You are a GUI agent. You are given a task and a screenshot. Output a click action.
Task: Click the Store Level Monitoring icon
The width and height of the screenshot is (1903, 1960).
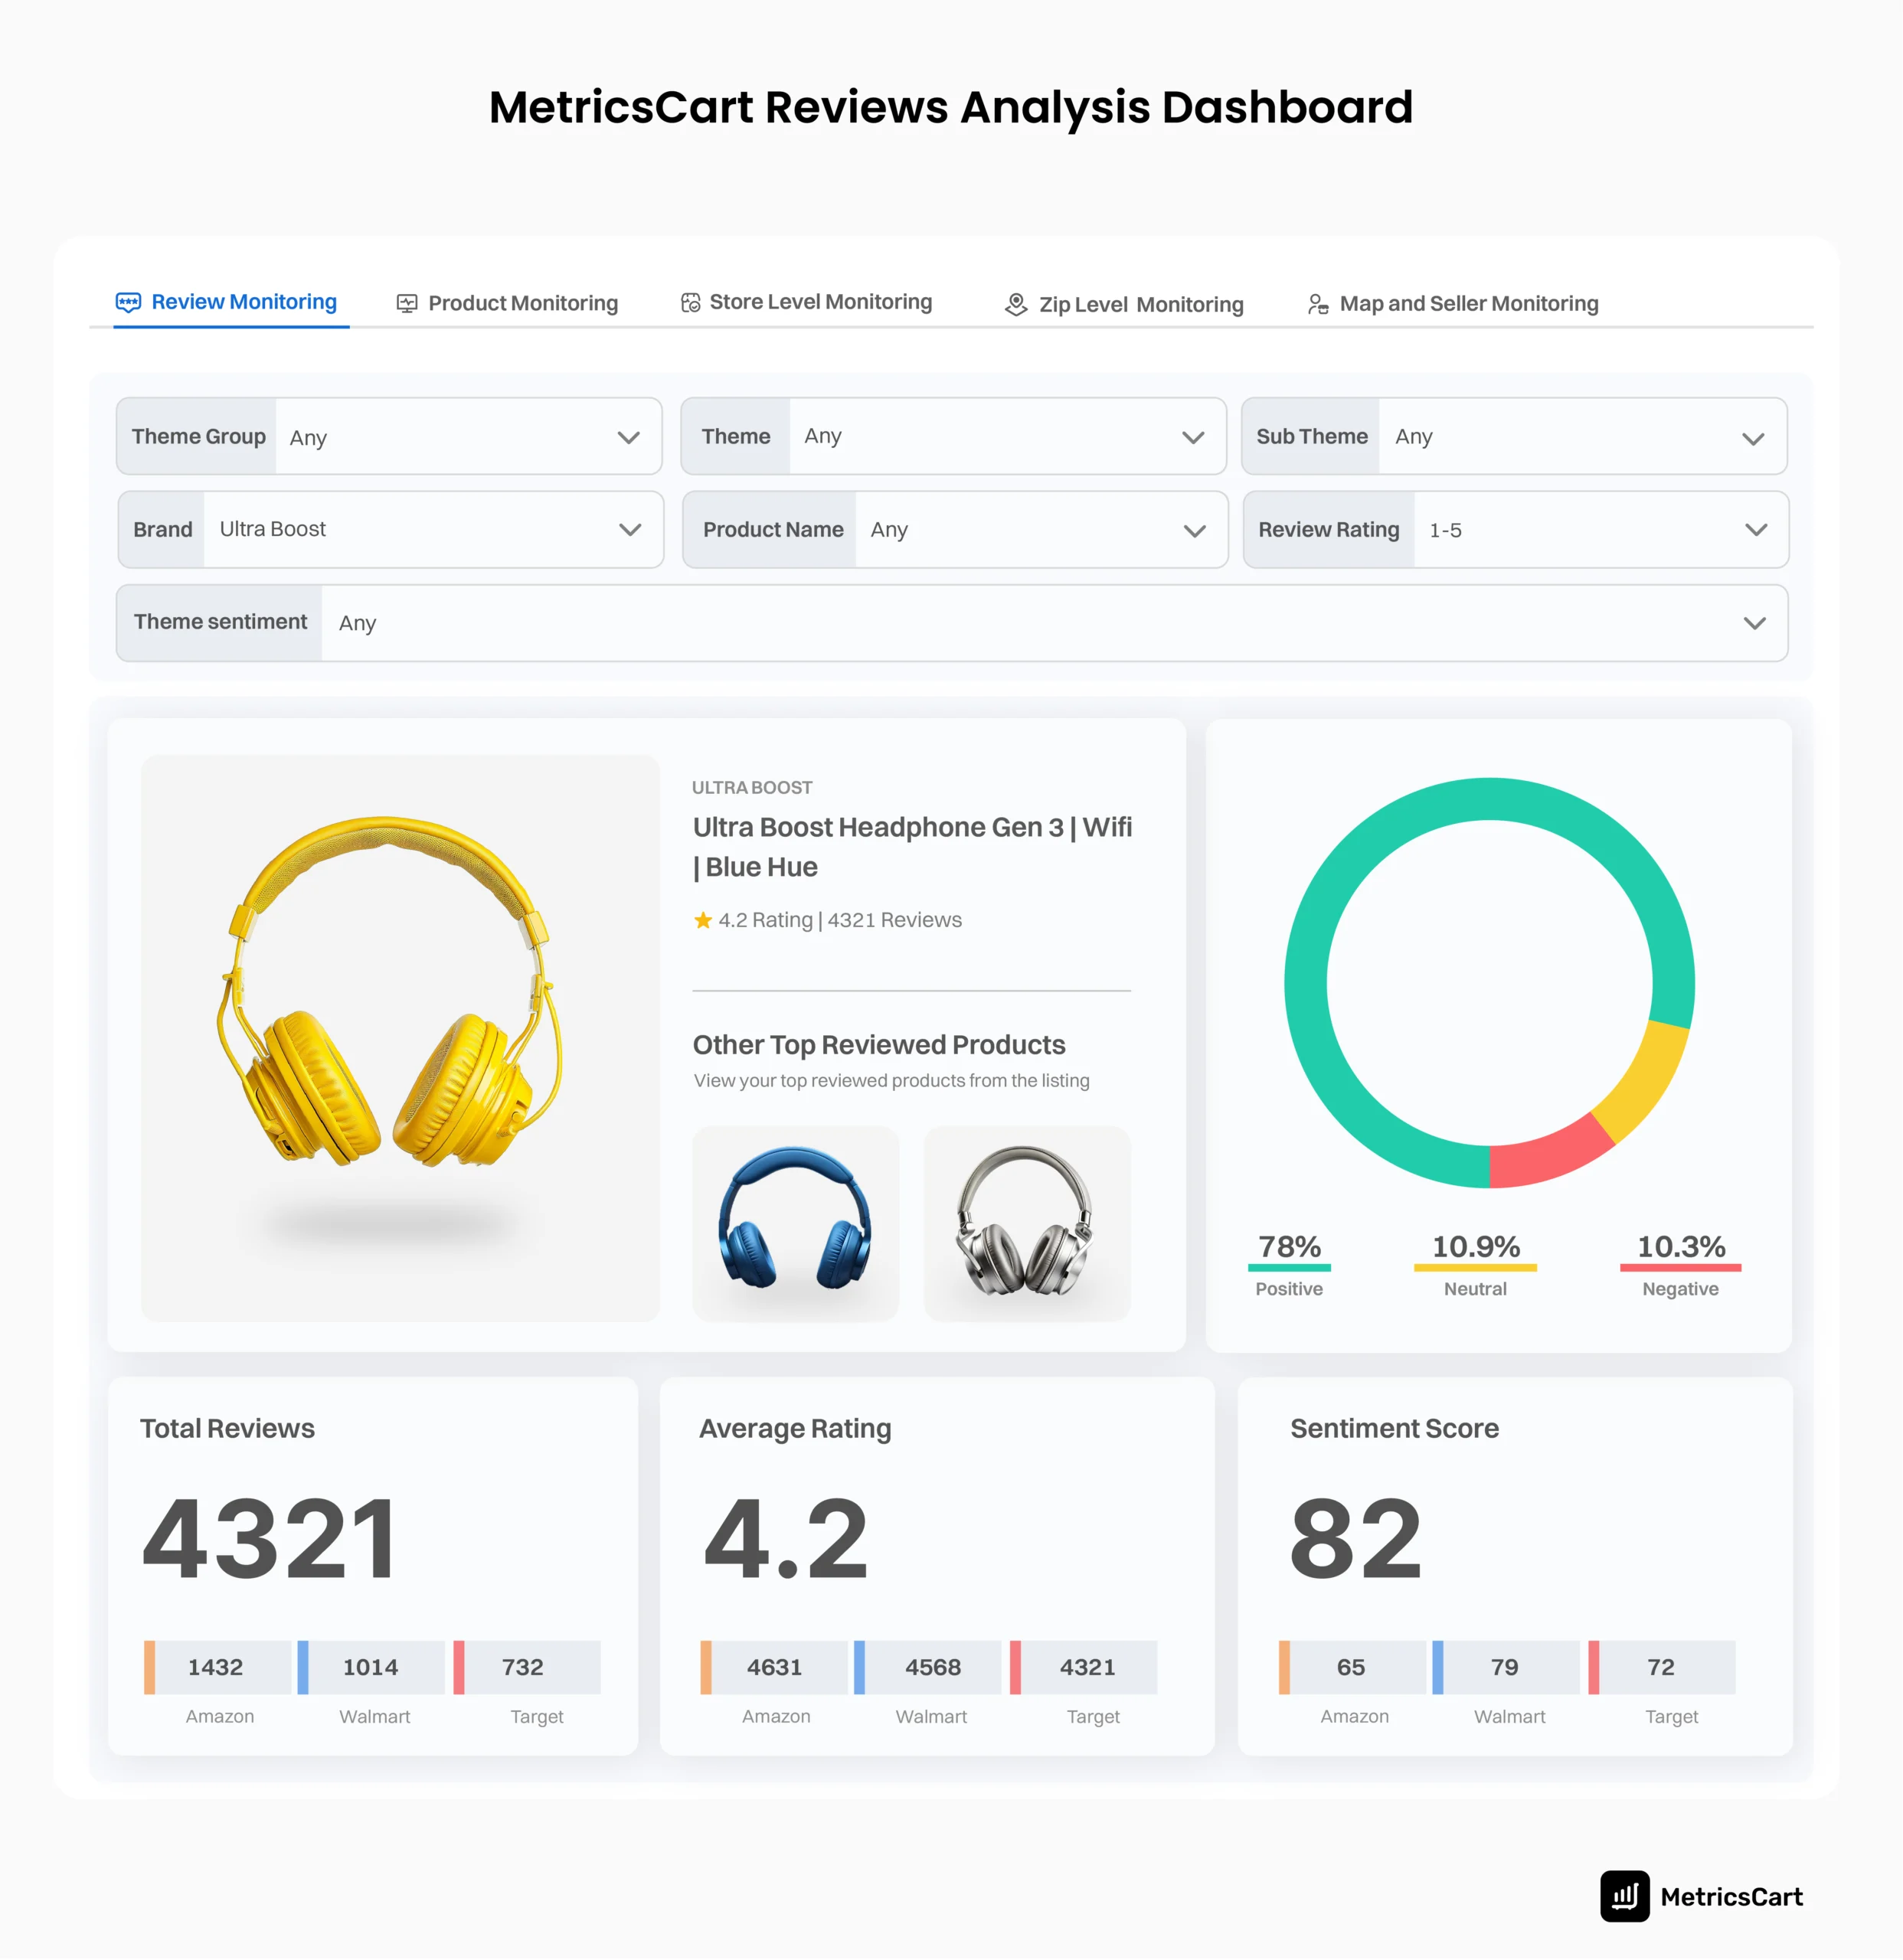(x=690, y=302)
